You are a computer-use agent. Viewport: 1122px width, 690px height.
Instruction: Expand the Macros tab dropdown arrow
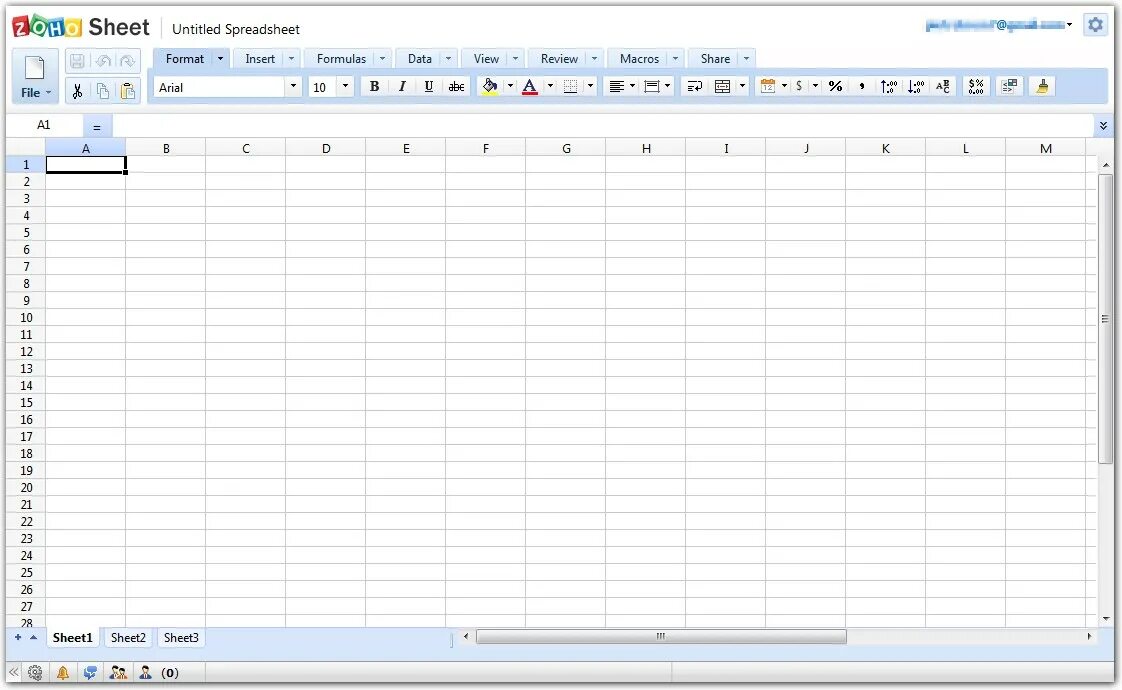[675, 59]
